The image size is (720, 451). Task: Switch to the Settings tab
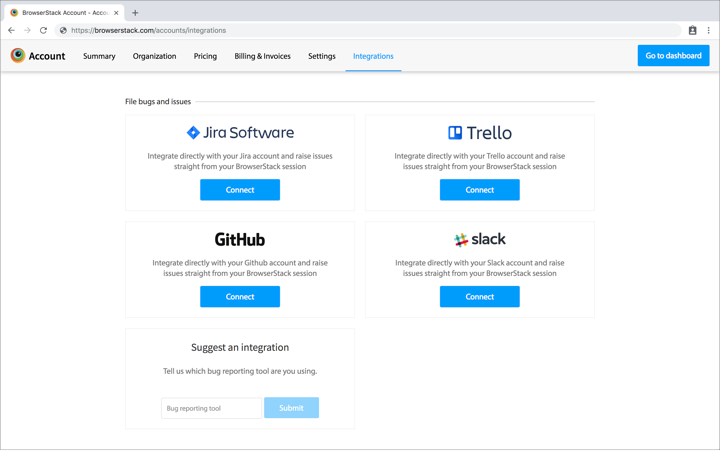[322, 56]
